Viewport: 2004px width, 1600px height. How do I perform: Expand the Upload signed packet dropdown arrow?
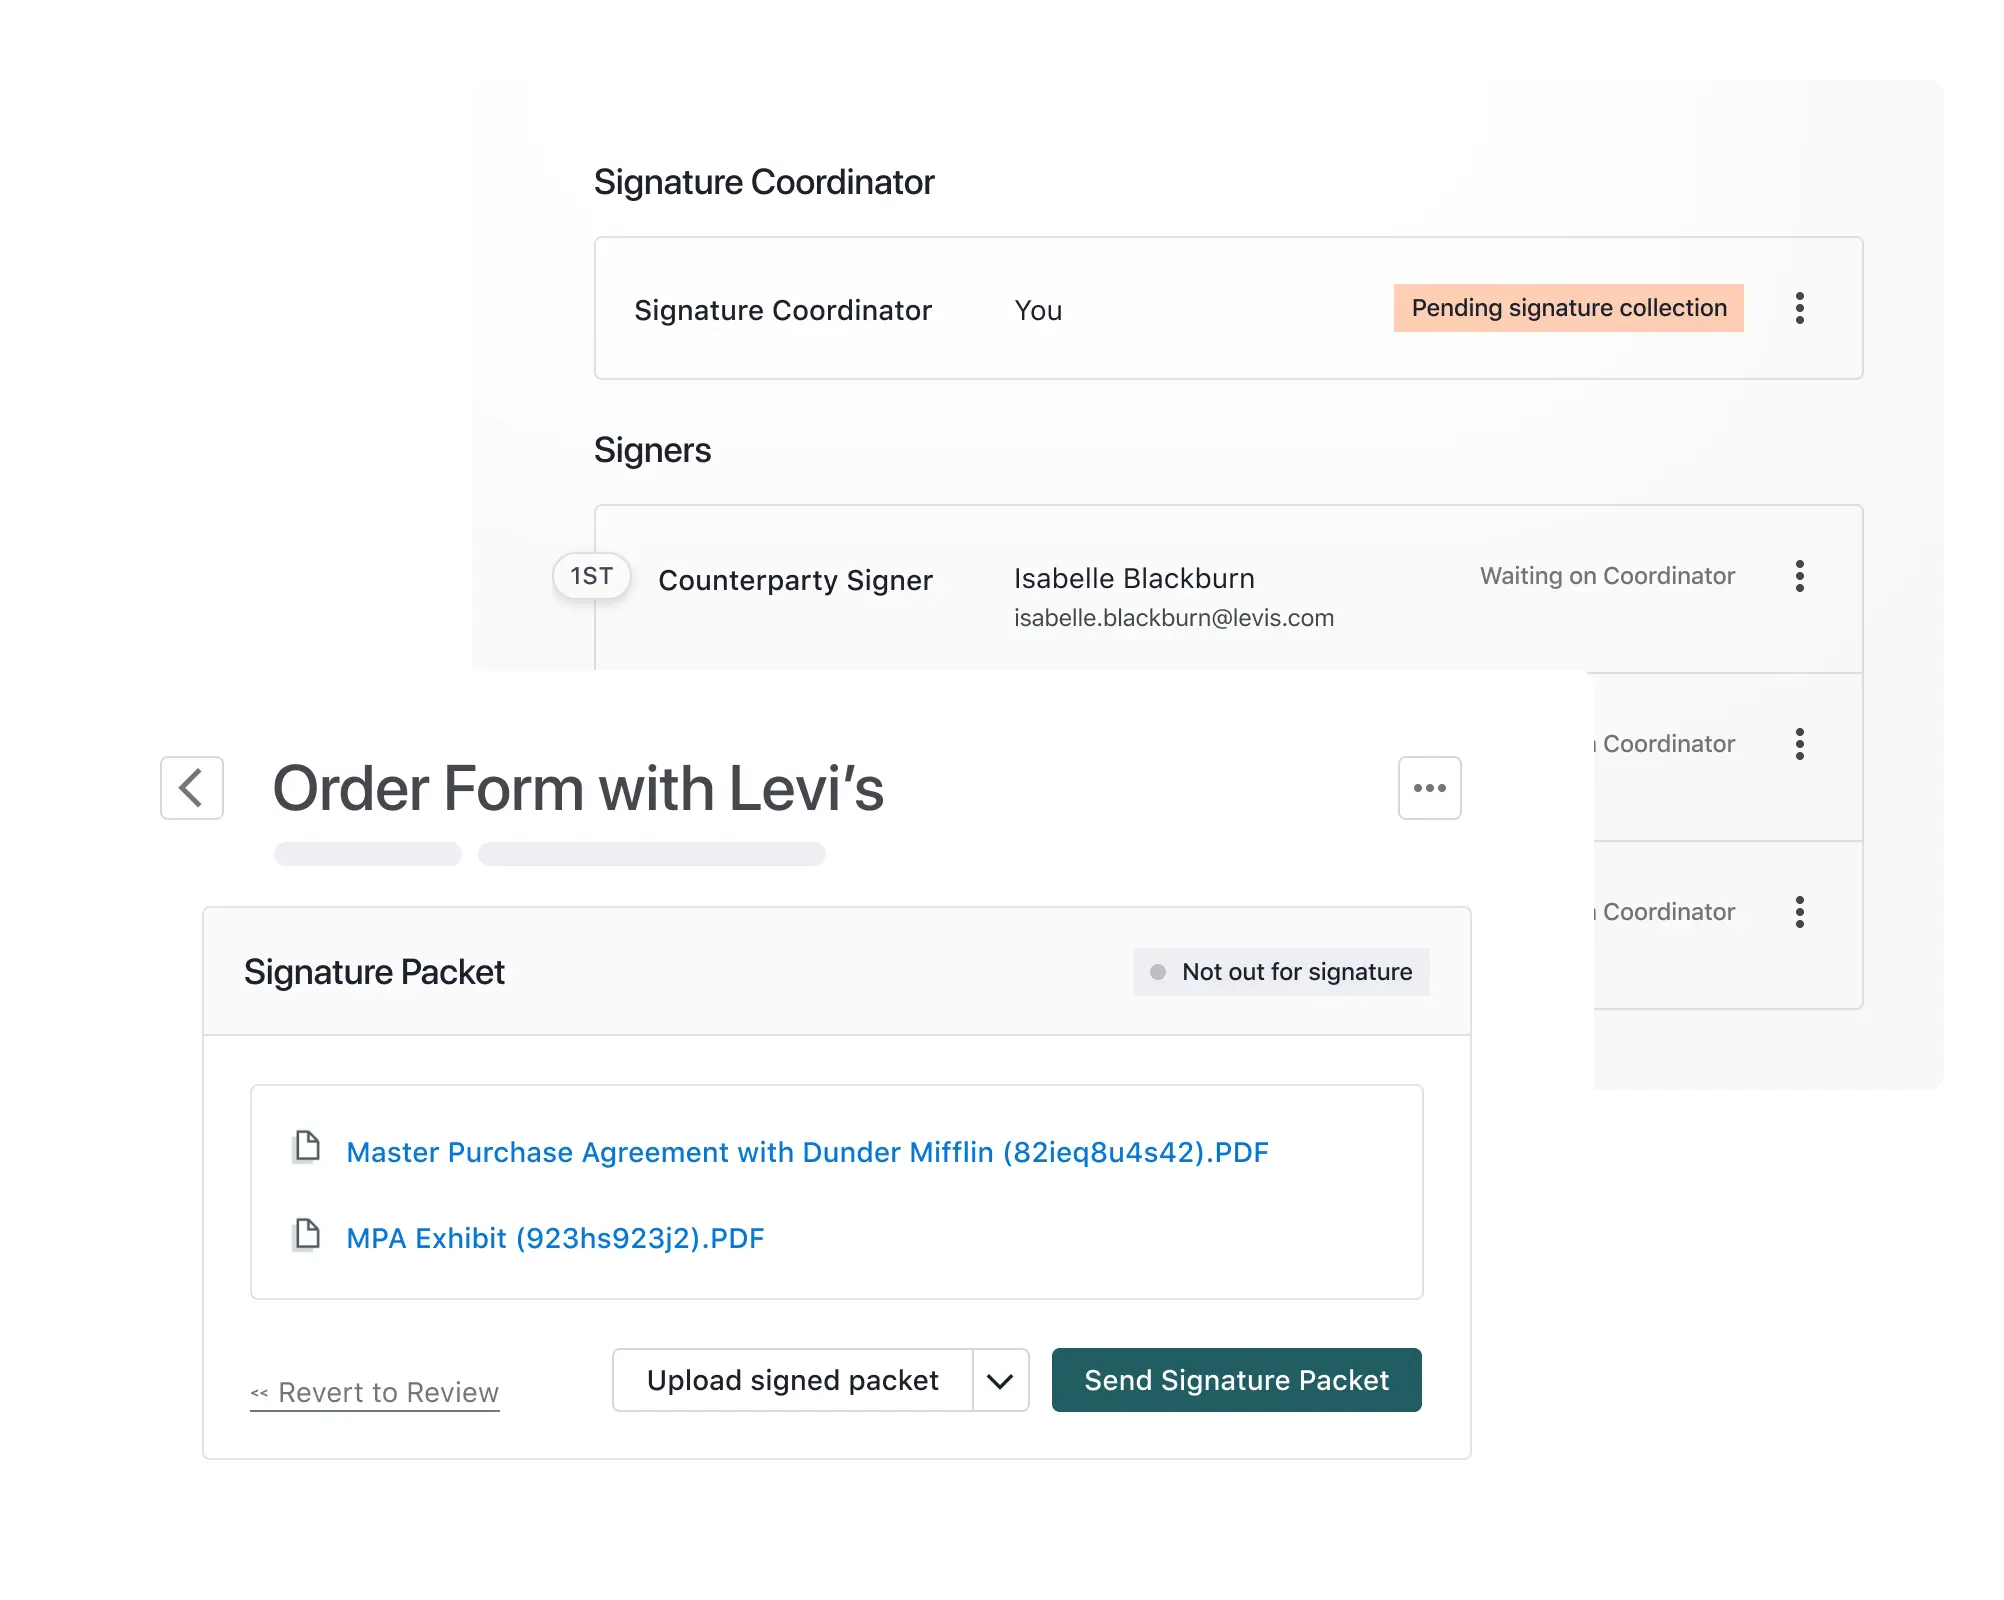pyautogui.click(x=999, y=1381)
